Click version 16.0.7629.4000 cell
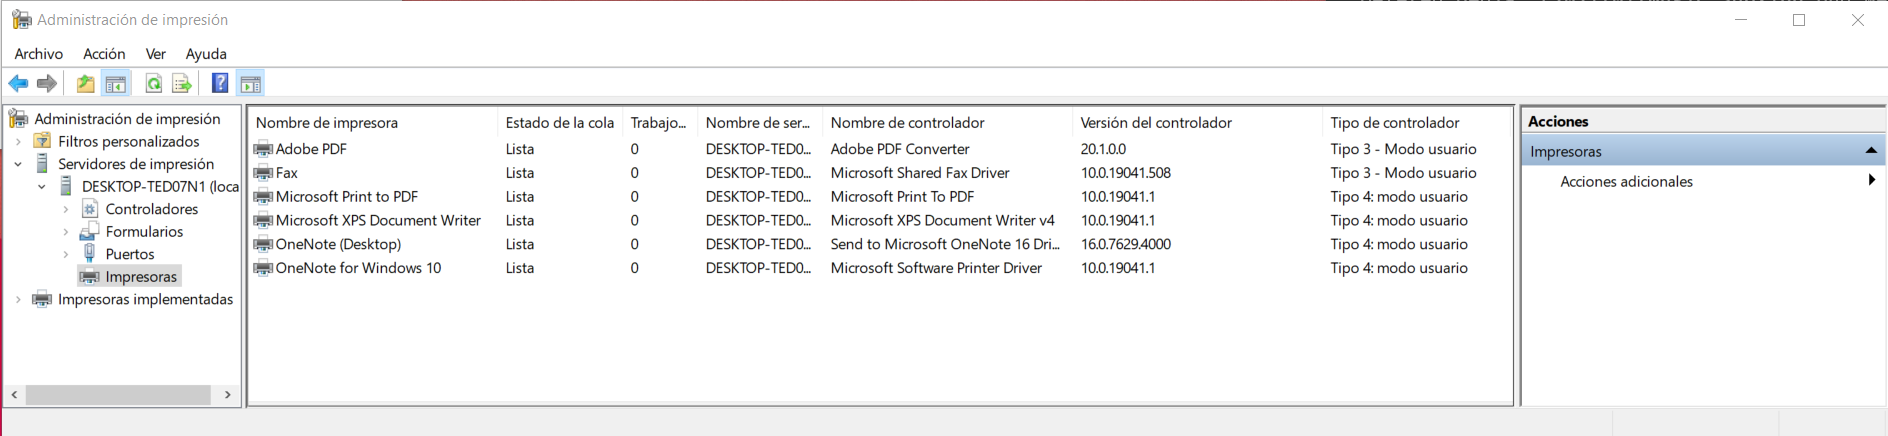 click(x=1126, y=244)
